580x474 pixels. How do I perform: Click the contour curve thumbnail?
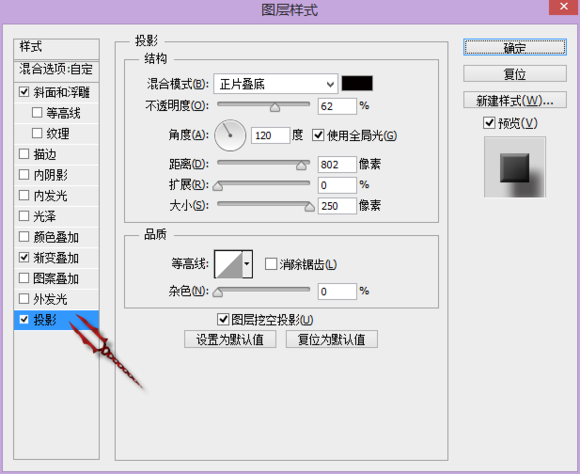(x=229, y=264)
